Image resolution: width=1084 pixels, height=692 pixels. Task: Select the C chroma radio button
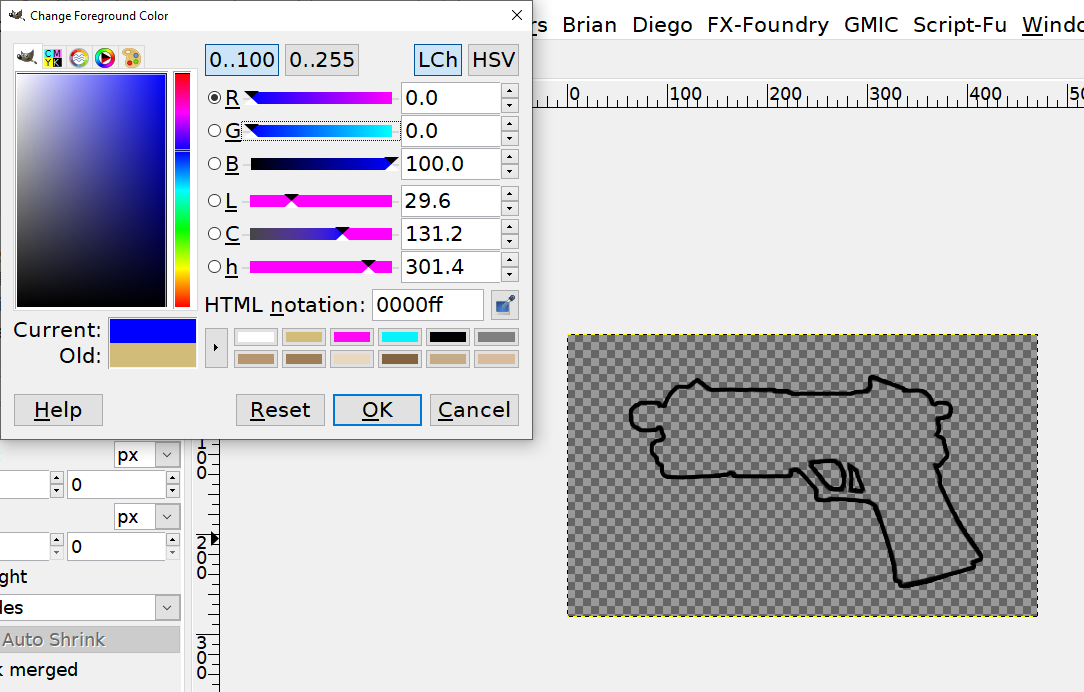[x=214, y=234]
